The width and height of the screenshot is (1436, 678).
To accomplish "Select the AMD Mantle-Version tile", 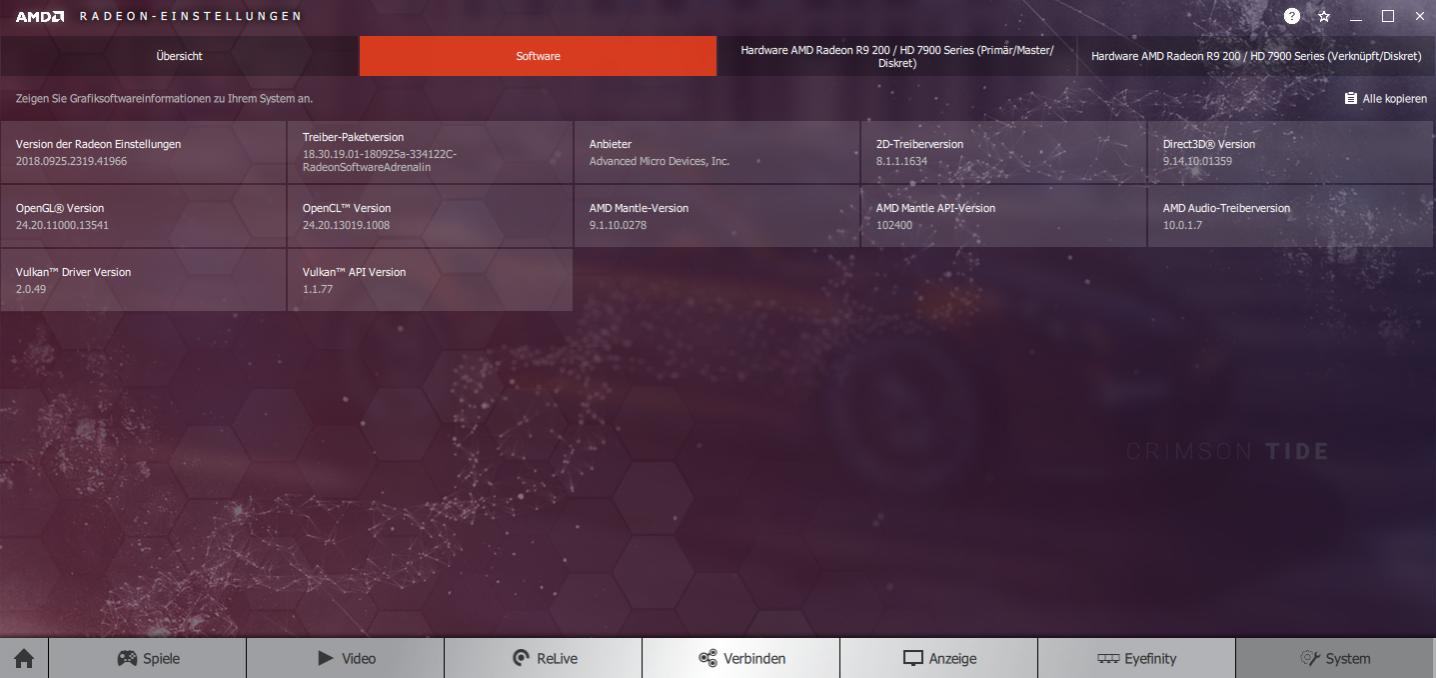I will tap(717, 216).
